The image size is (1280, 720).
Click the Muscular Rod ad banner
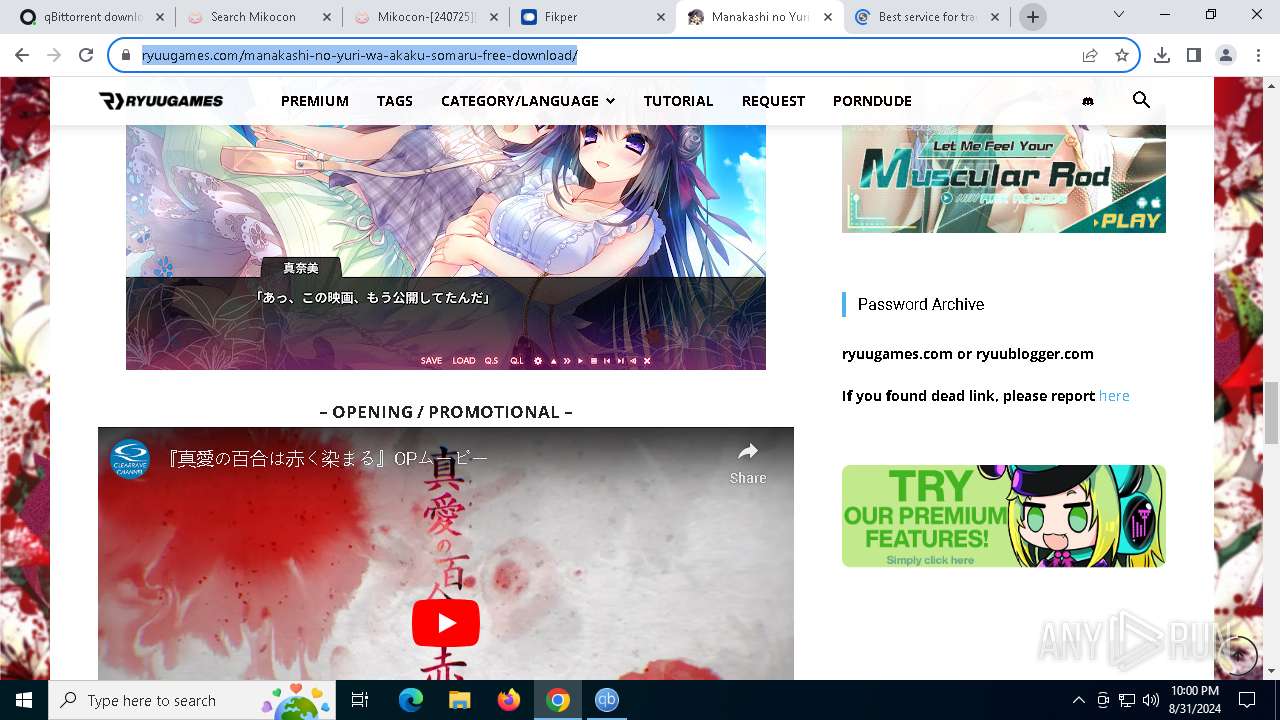coord(1004,178)
